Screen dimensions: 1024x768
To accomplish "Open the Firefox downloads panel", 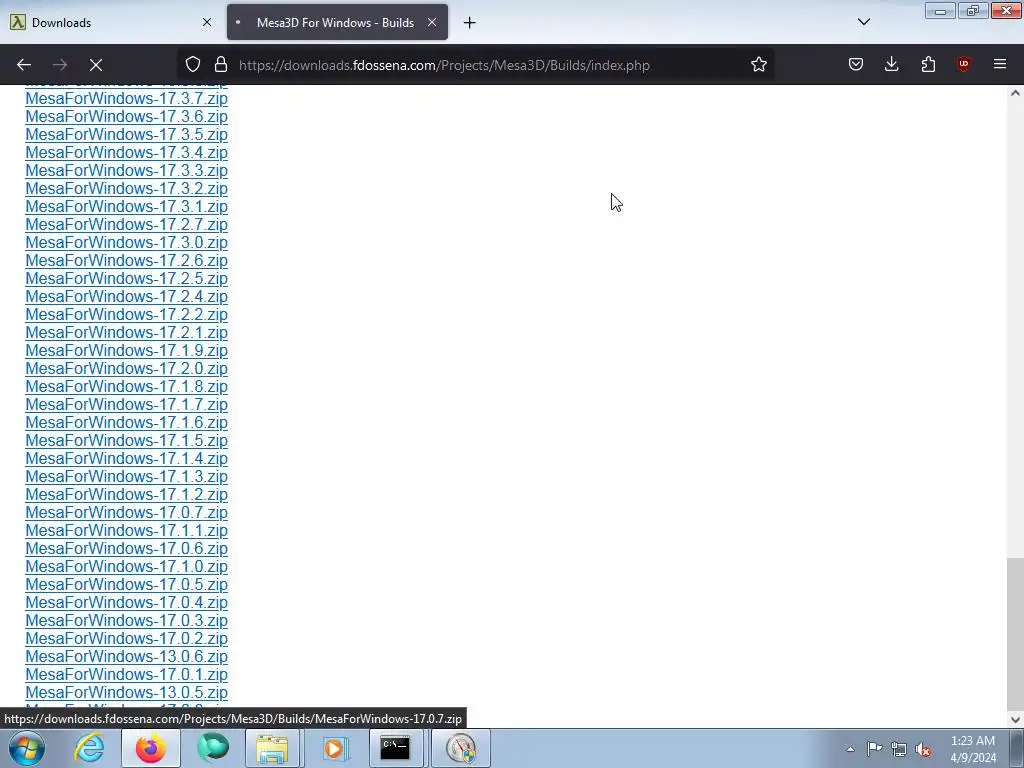I will (891, 65).
